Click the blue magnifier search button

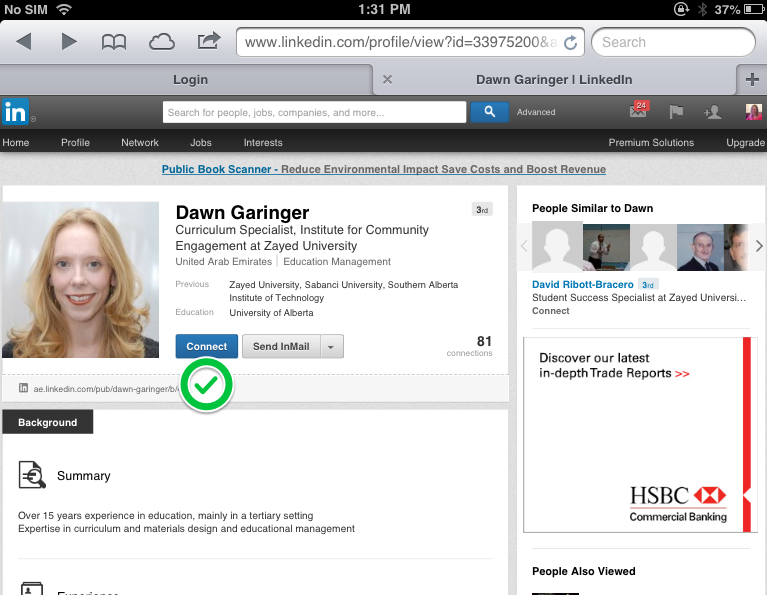click(x=490, y=112)
